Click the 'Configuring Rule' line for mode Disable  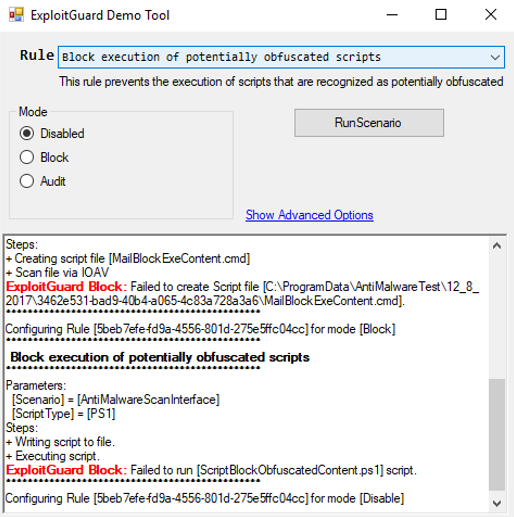[x=205, y=498]
